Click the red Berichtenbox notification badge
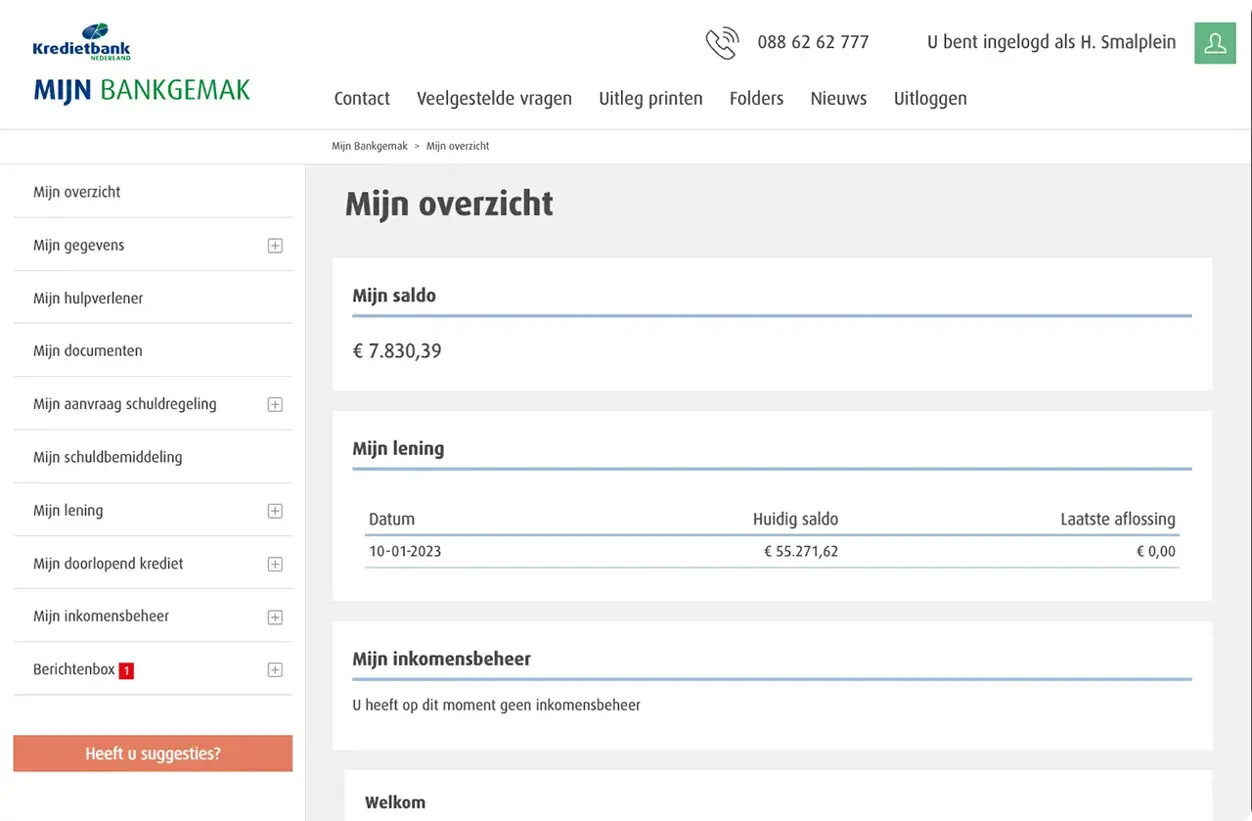This screenshot has width=1252, height=821. (126, 671)
